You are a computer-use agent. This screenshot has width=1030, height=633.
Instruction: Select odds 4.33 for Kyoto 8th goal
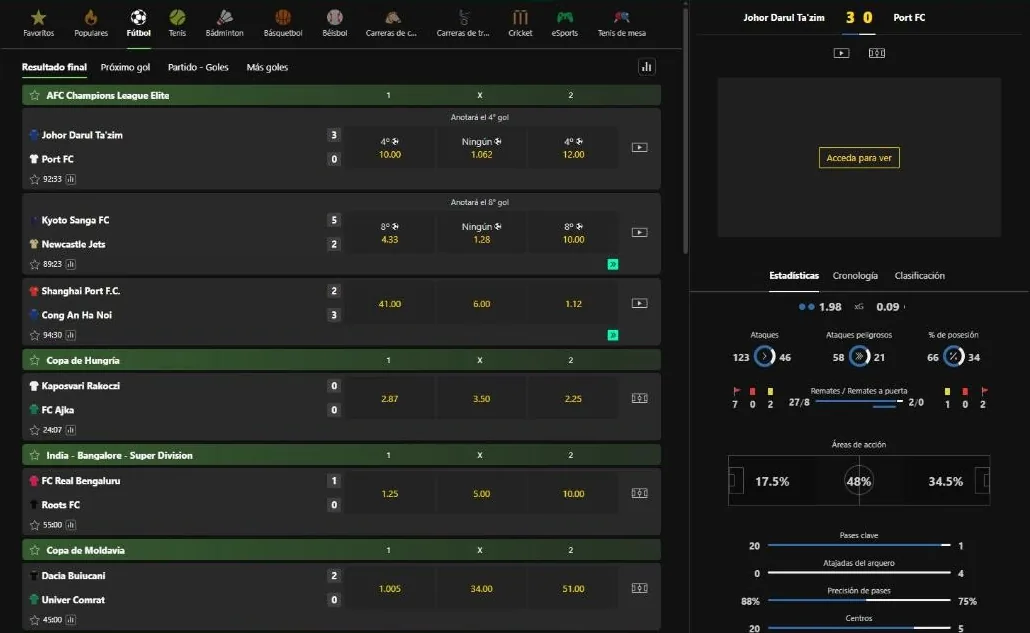click(390, 233)
